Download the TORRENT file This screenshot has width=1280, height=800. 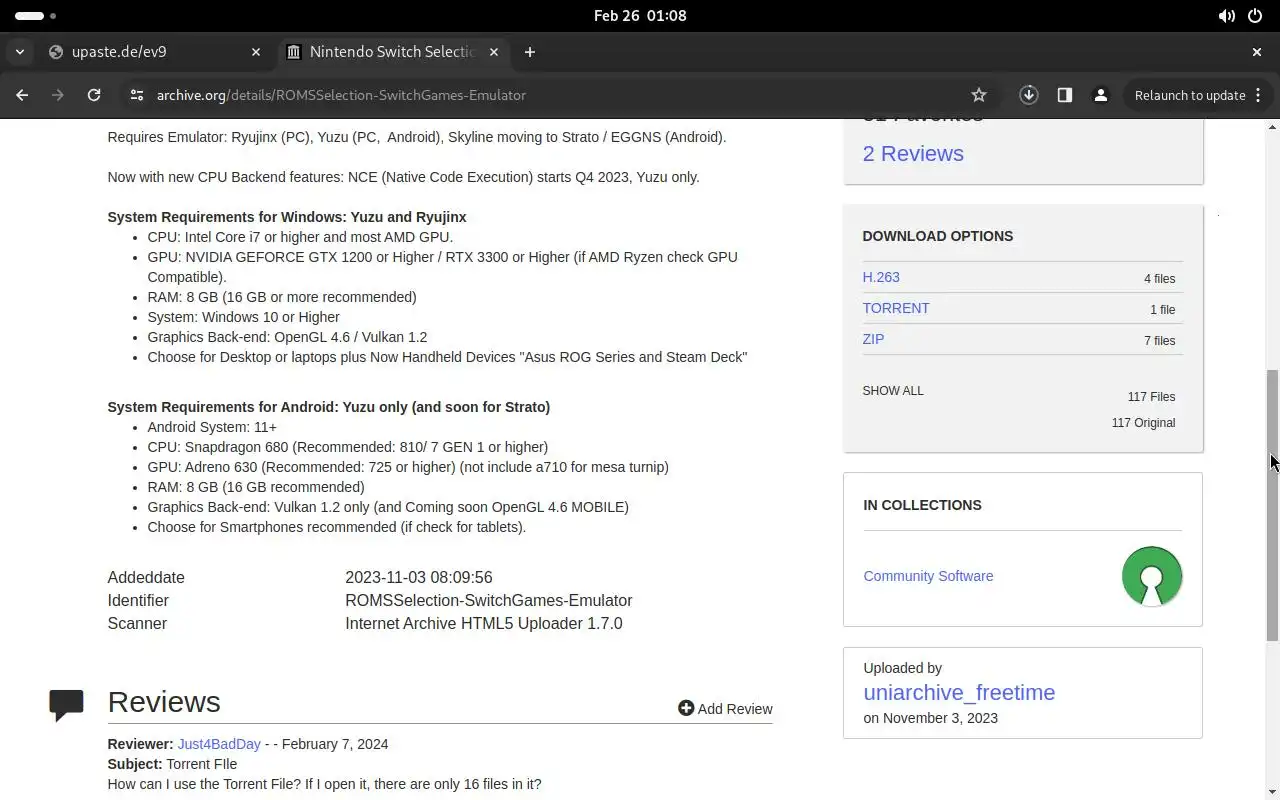(896, 308)
